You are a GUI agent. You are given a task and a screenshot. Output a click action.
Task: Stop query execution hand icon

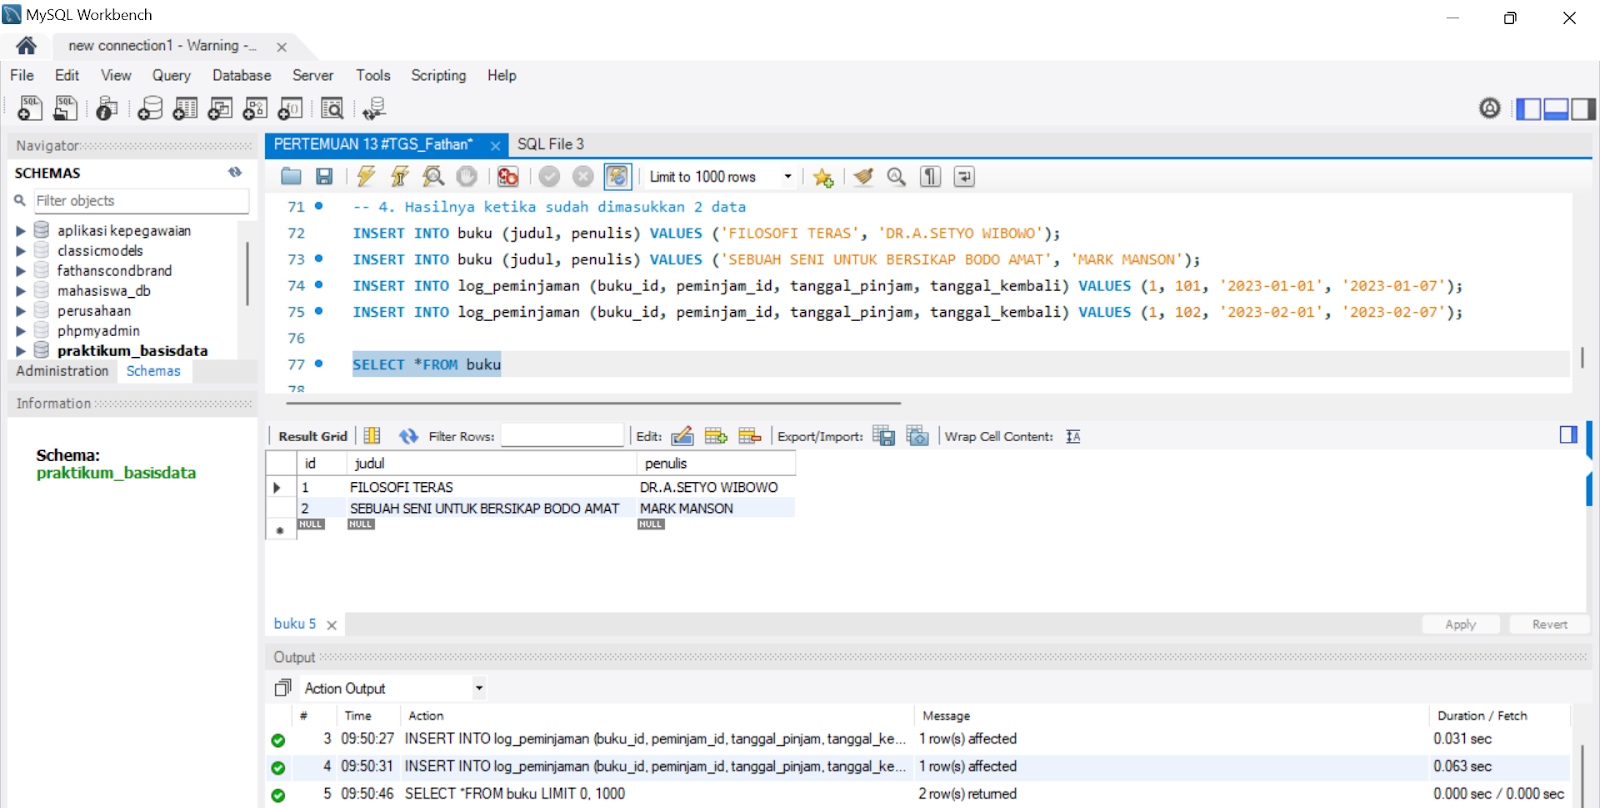click(467, 177)
